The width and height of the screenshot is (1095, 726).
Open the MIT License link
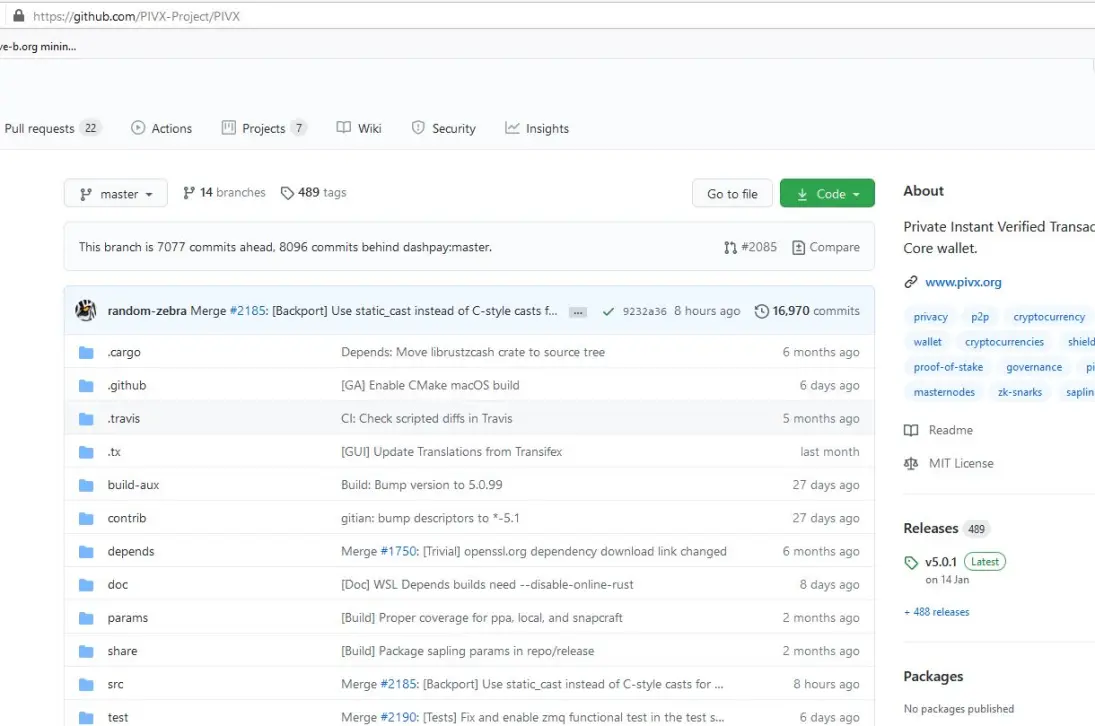[x=948, y=464]
